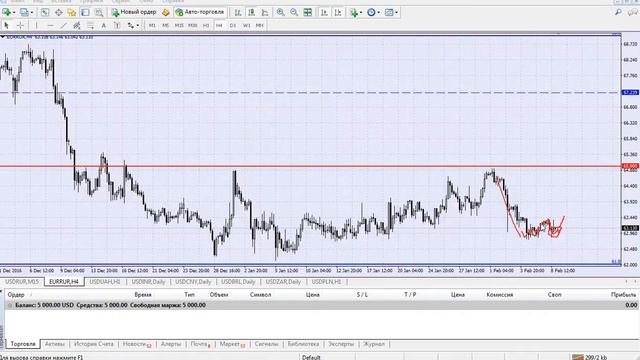The height and width of the screenshot is (360, 640).
Task: Expand the templates dropdown arrow
Action: 396,13
